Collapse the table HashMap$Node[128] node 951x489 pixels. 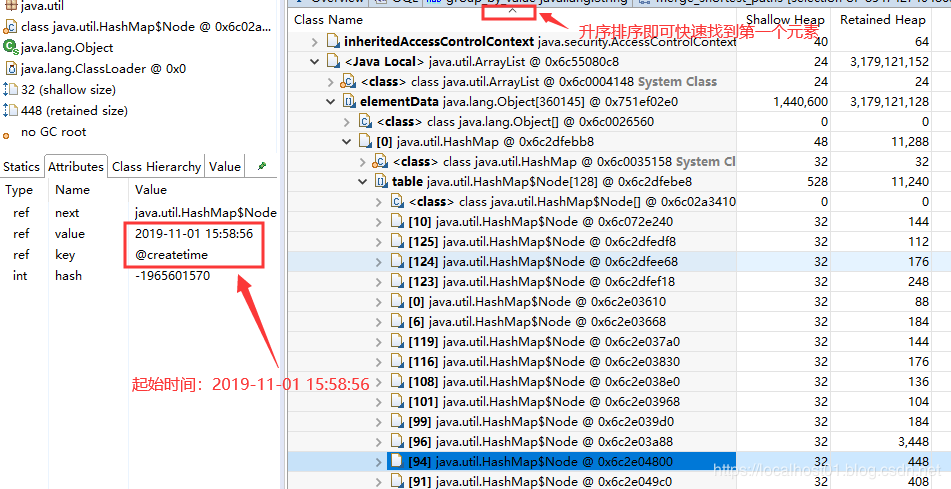(x=365, y=181)
